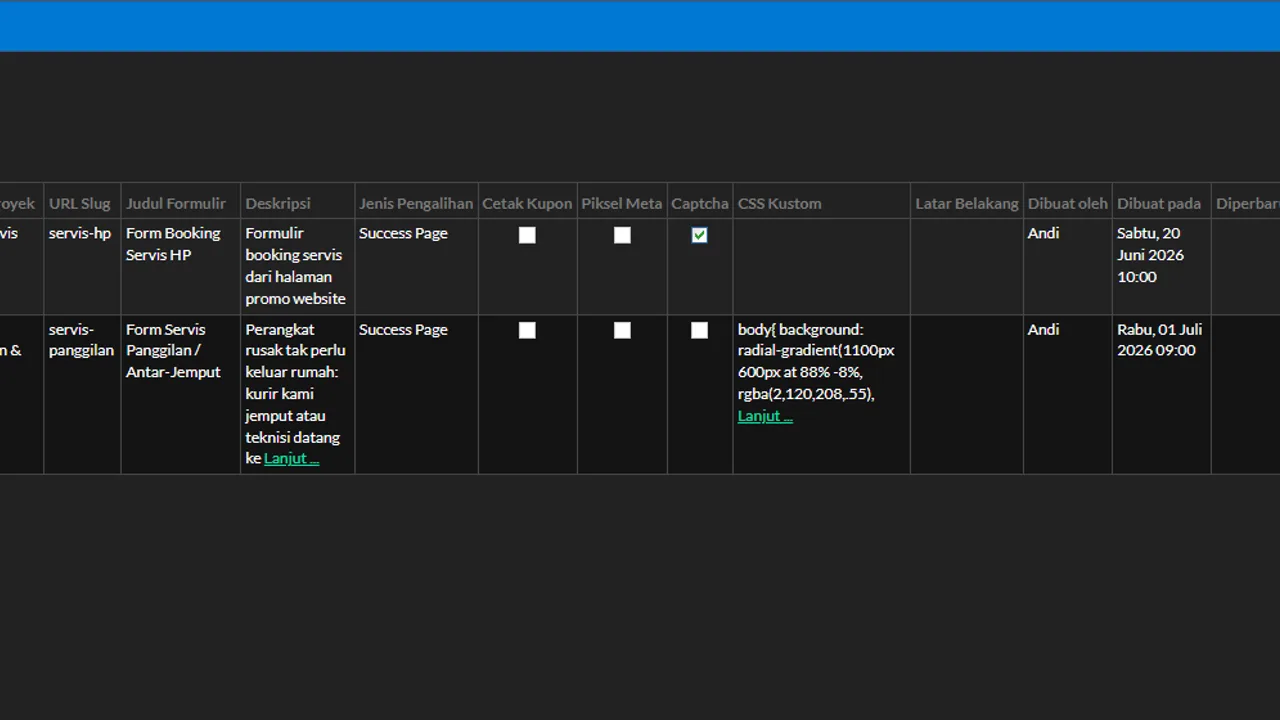Tick Piksel Meta checkbox in servis-panggilan row
Image resolution: width=1280 pixels, height=720 pixels.
[x=622, y=330]
